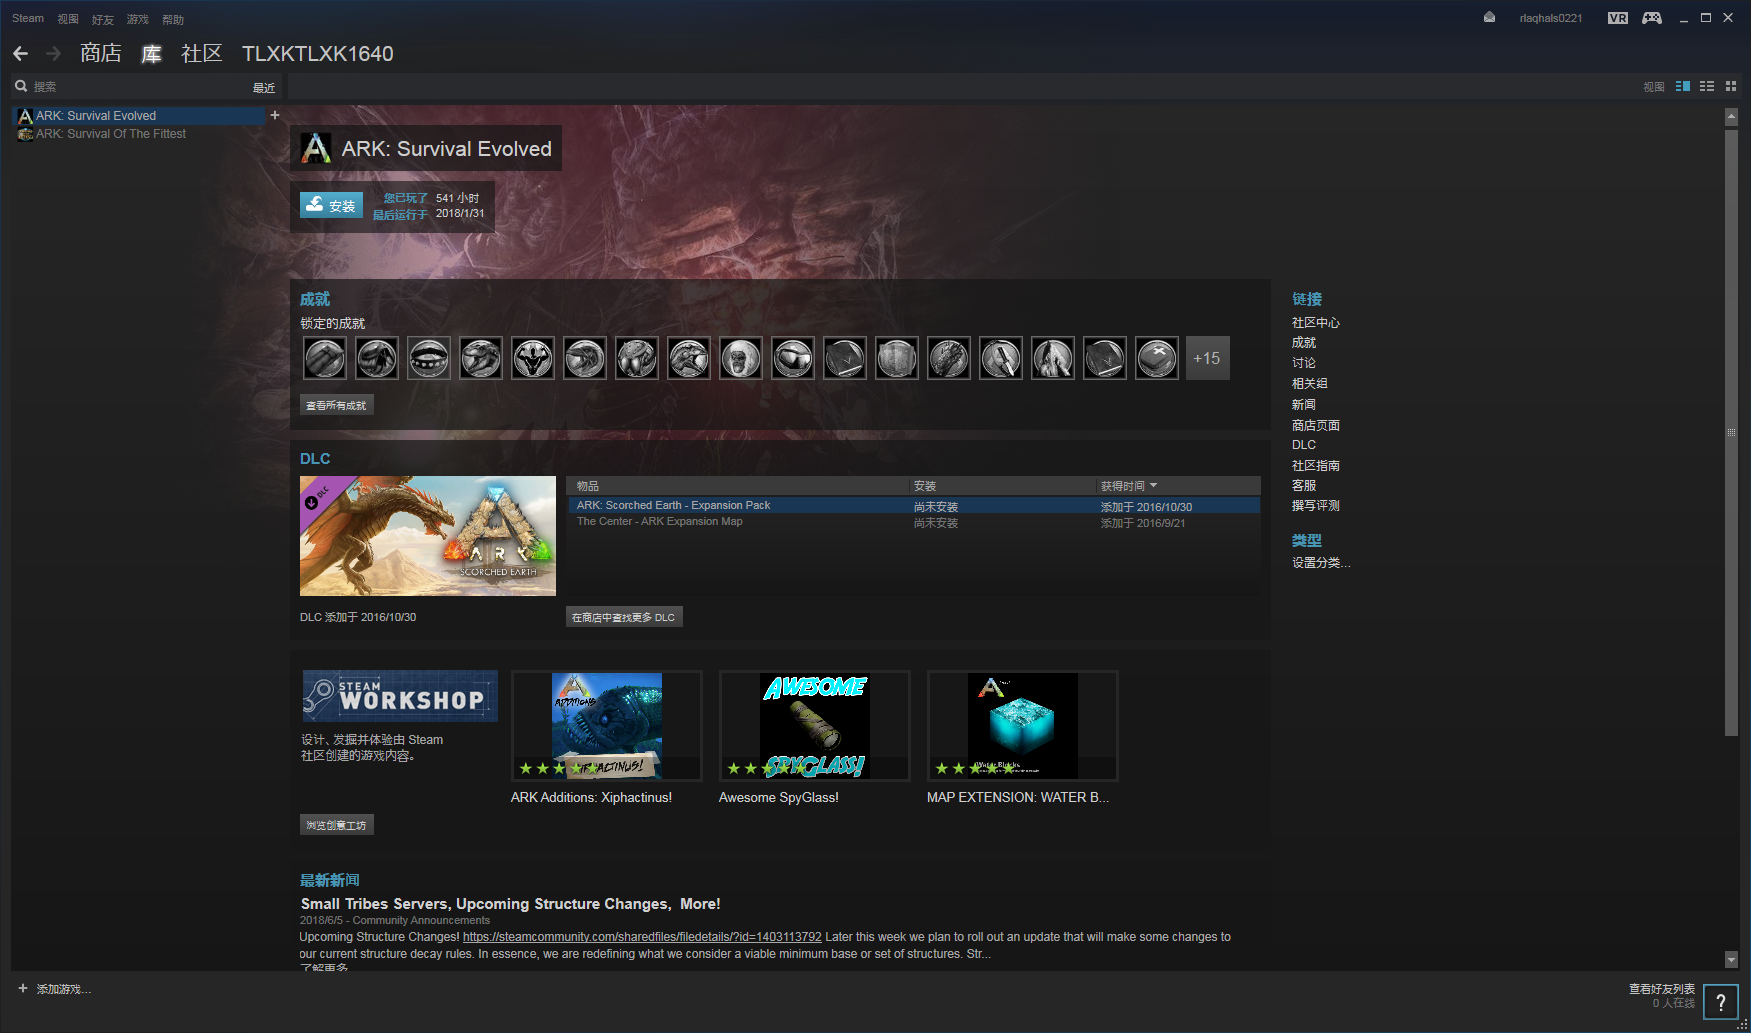Select the first locked achievement icon
This screenshot has height=1033, width=1751.
(325, 358)
